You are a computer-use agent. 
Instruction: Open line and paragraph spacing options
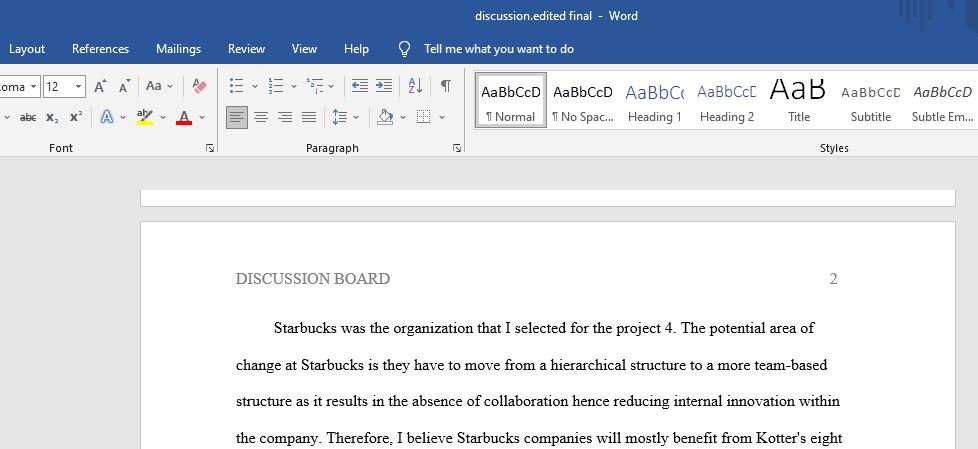(x=340, y=117)
